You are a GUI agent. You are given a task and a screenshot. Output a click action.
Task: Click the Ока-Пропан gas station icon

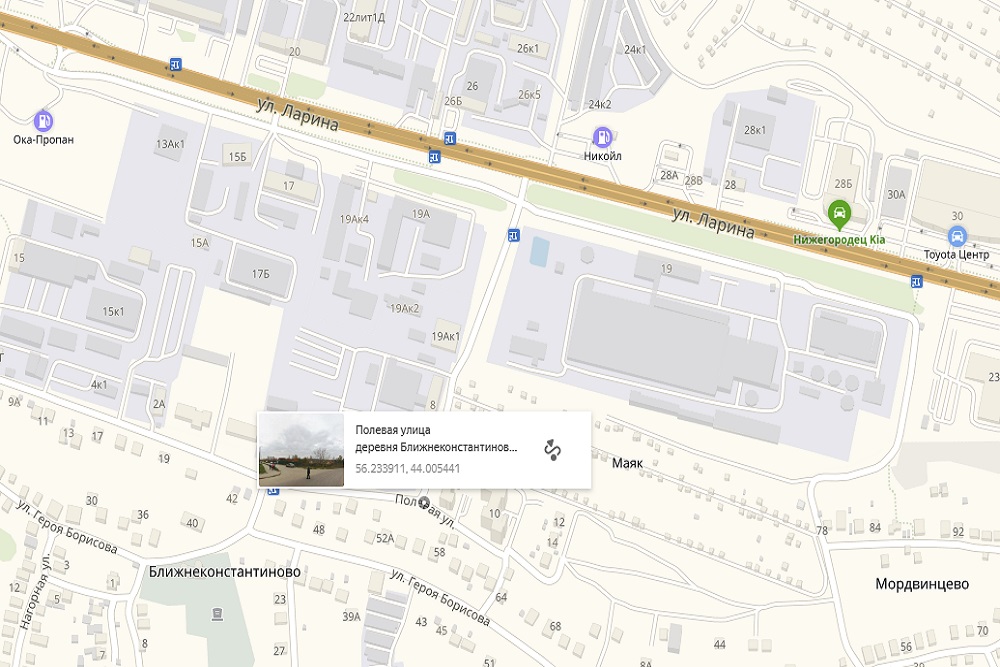coord(44,119)
